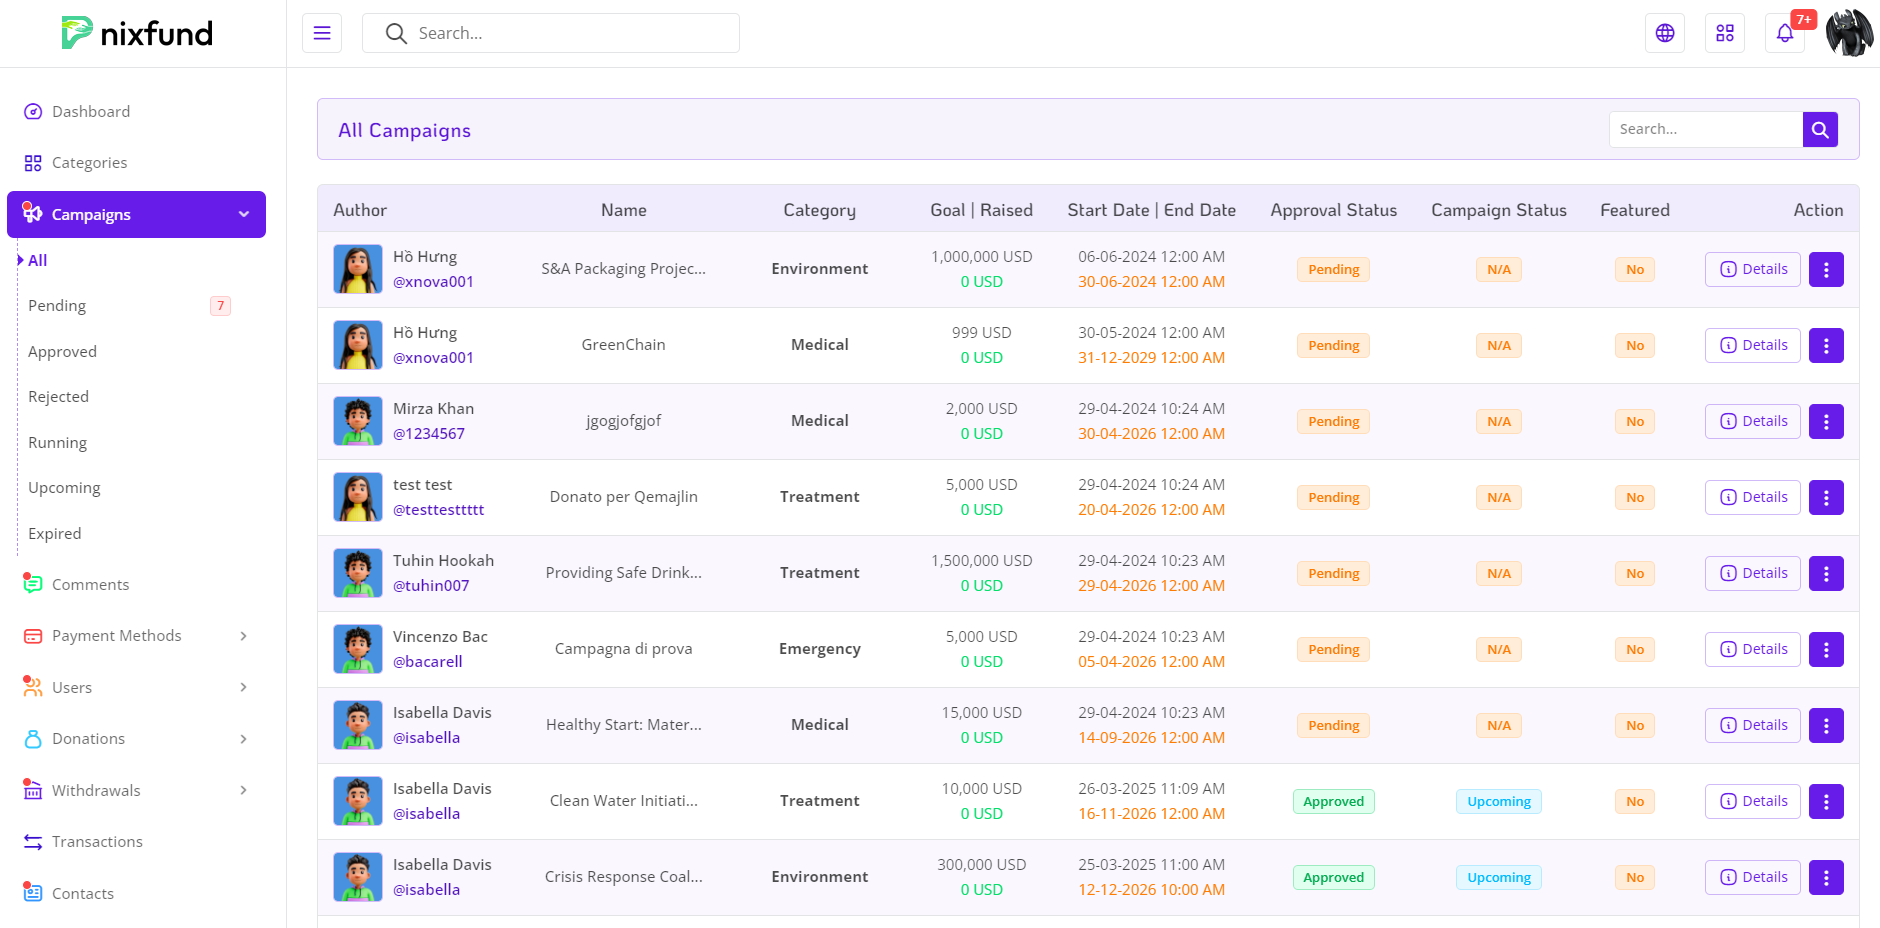Select Pending campaigns in sidebar
The width and height of the screenshot is (1880, 928).
(x=57, y=306)
